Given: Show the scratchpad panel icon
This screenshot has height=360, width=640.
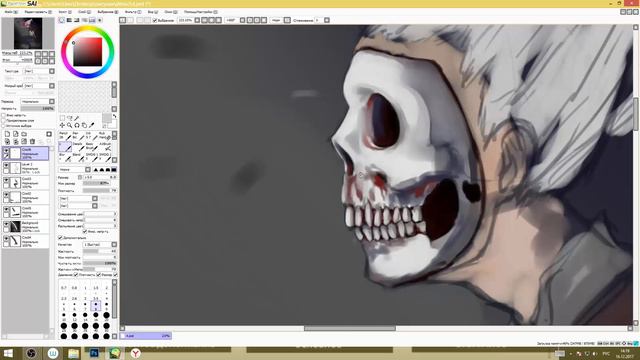Looking at the screenshot, I should pyautogui.click(x=100, y=20).
